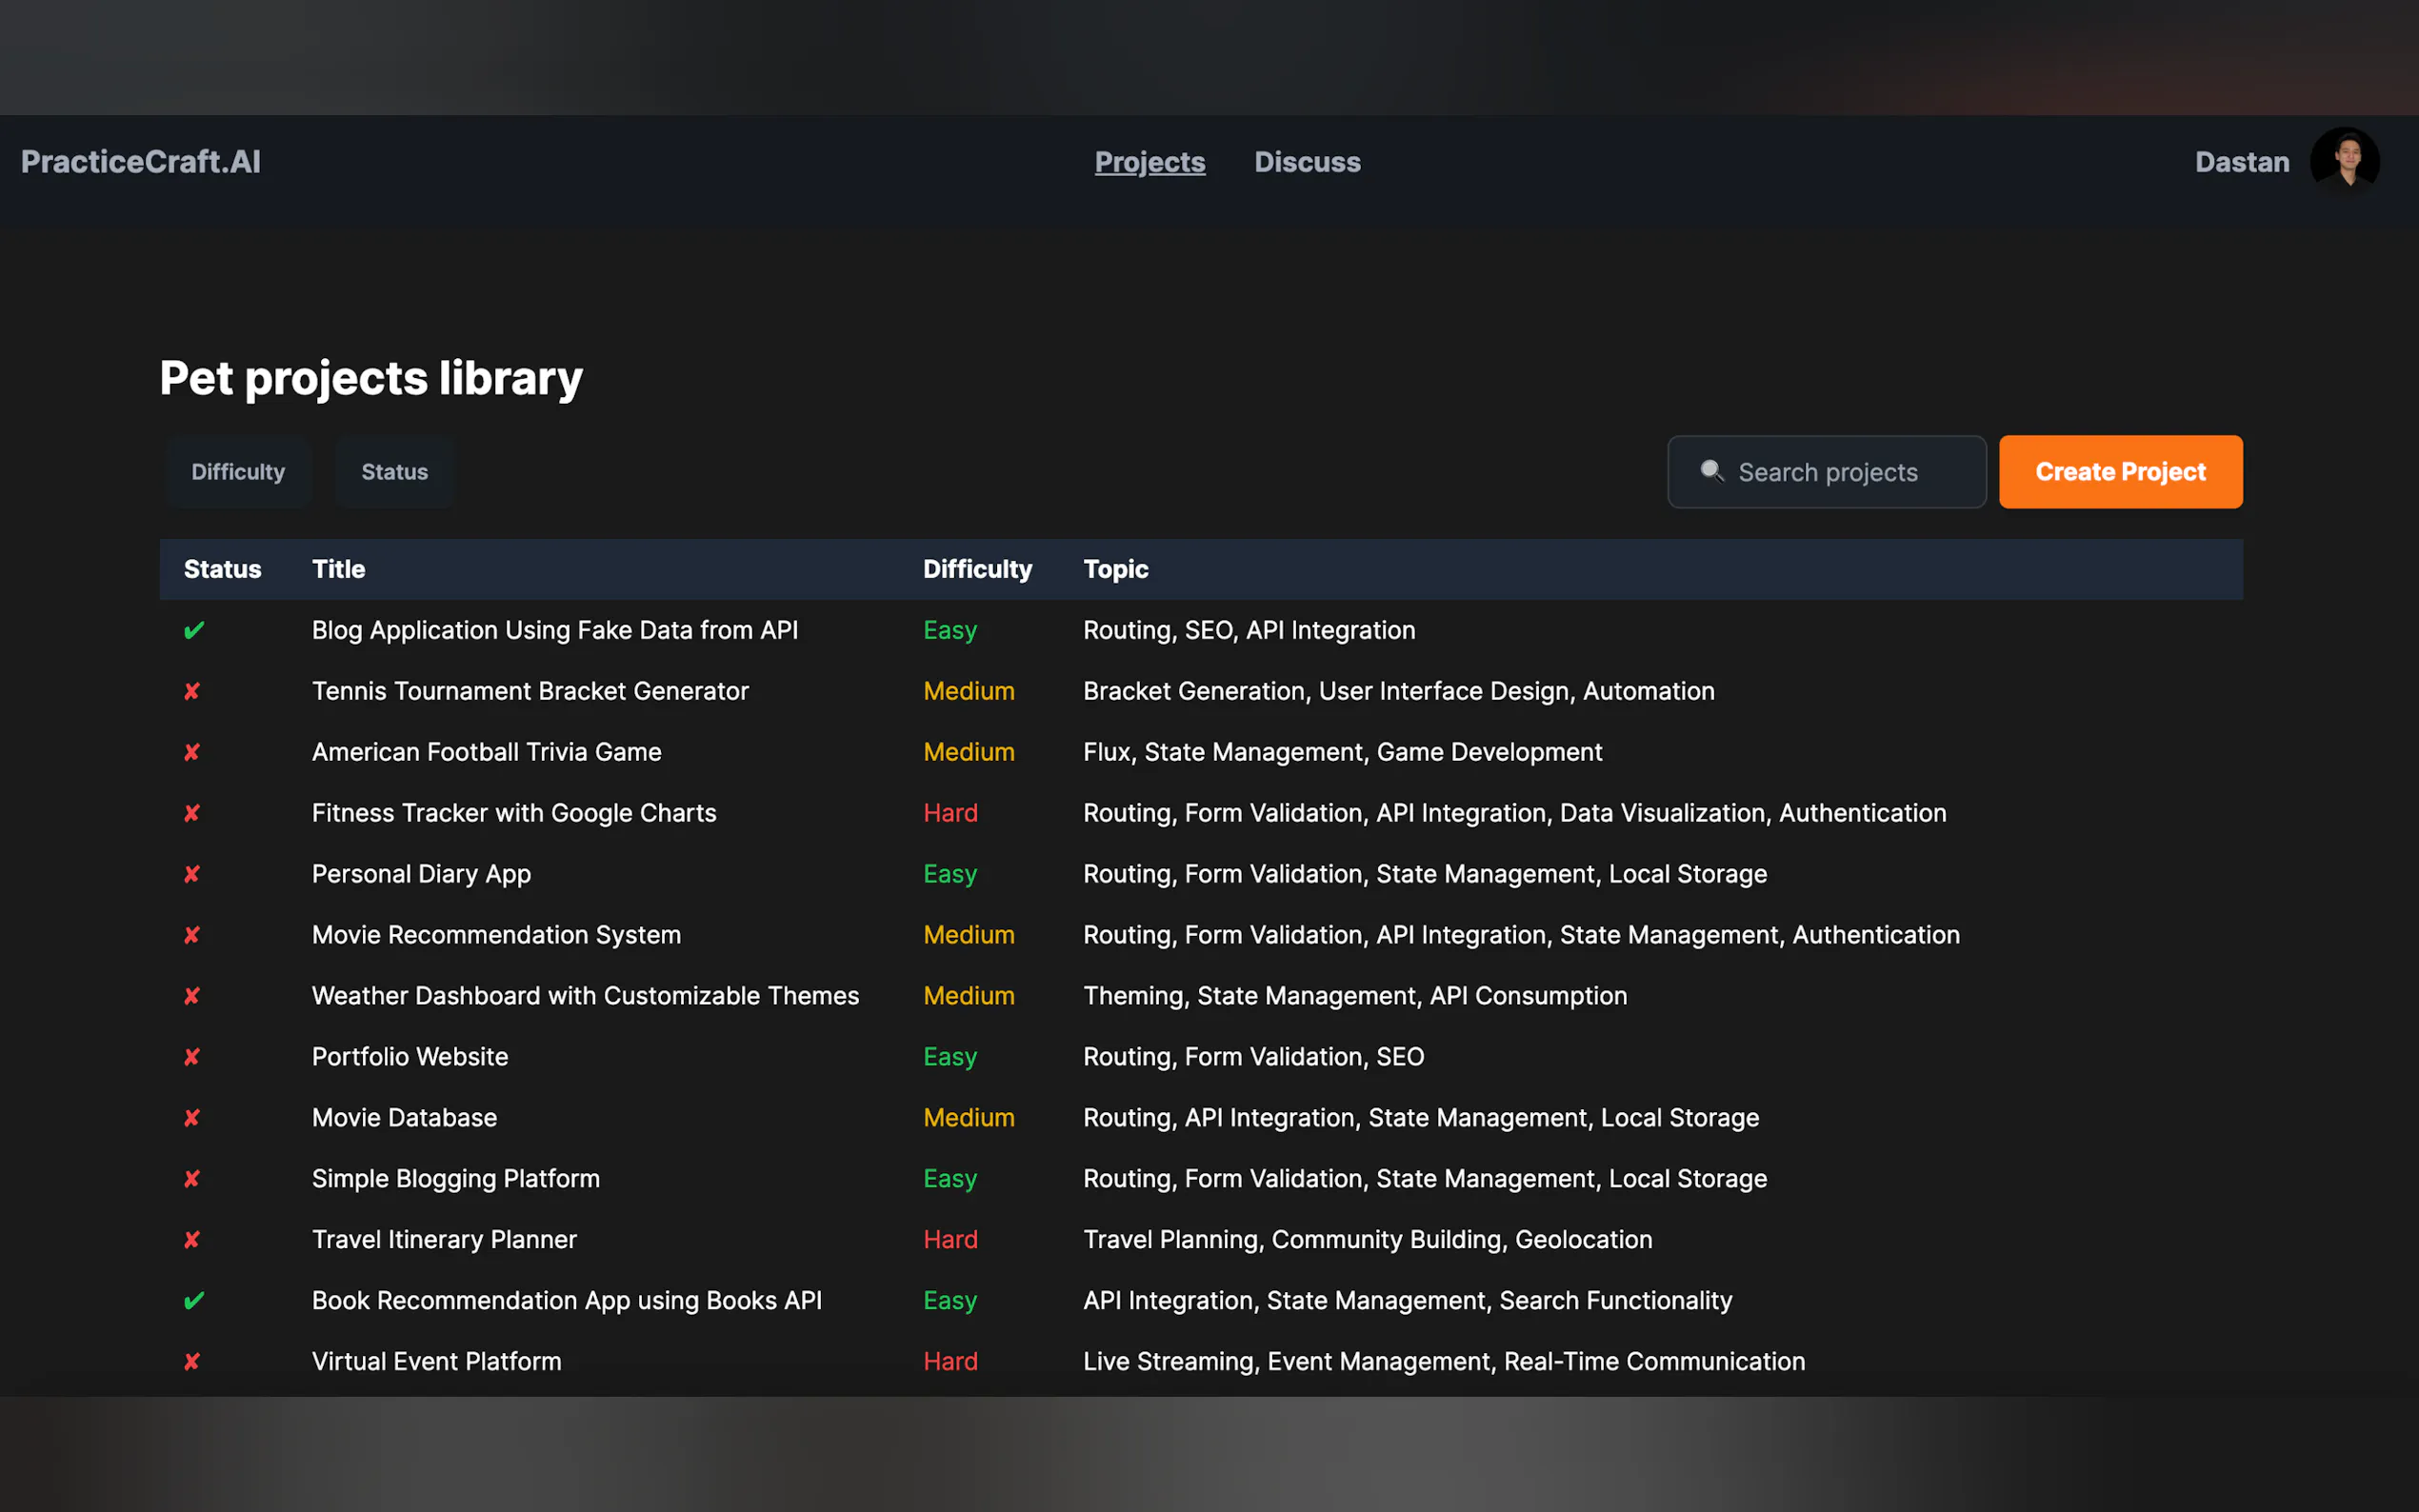Open American Football Trivia Game project
Screen dimensions: 2419x1512
[486, 752]
